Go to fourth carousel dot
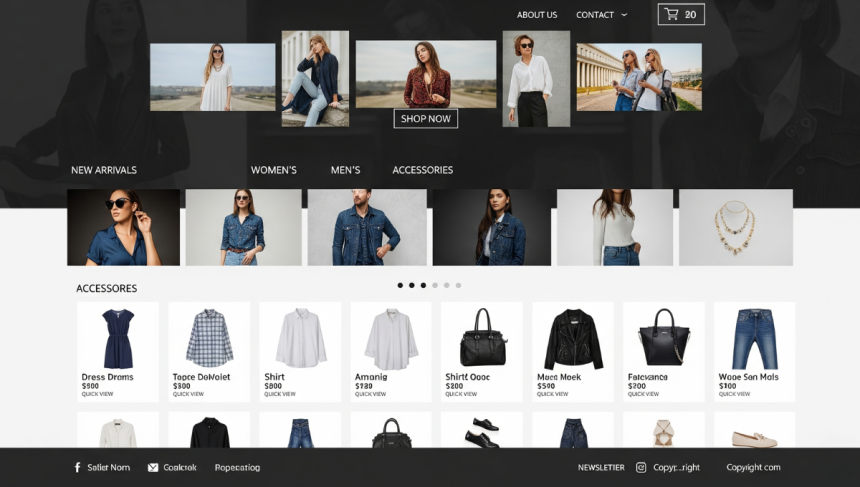The height and width of the screenshot is (487, 860). 435,285
